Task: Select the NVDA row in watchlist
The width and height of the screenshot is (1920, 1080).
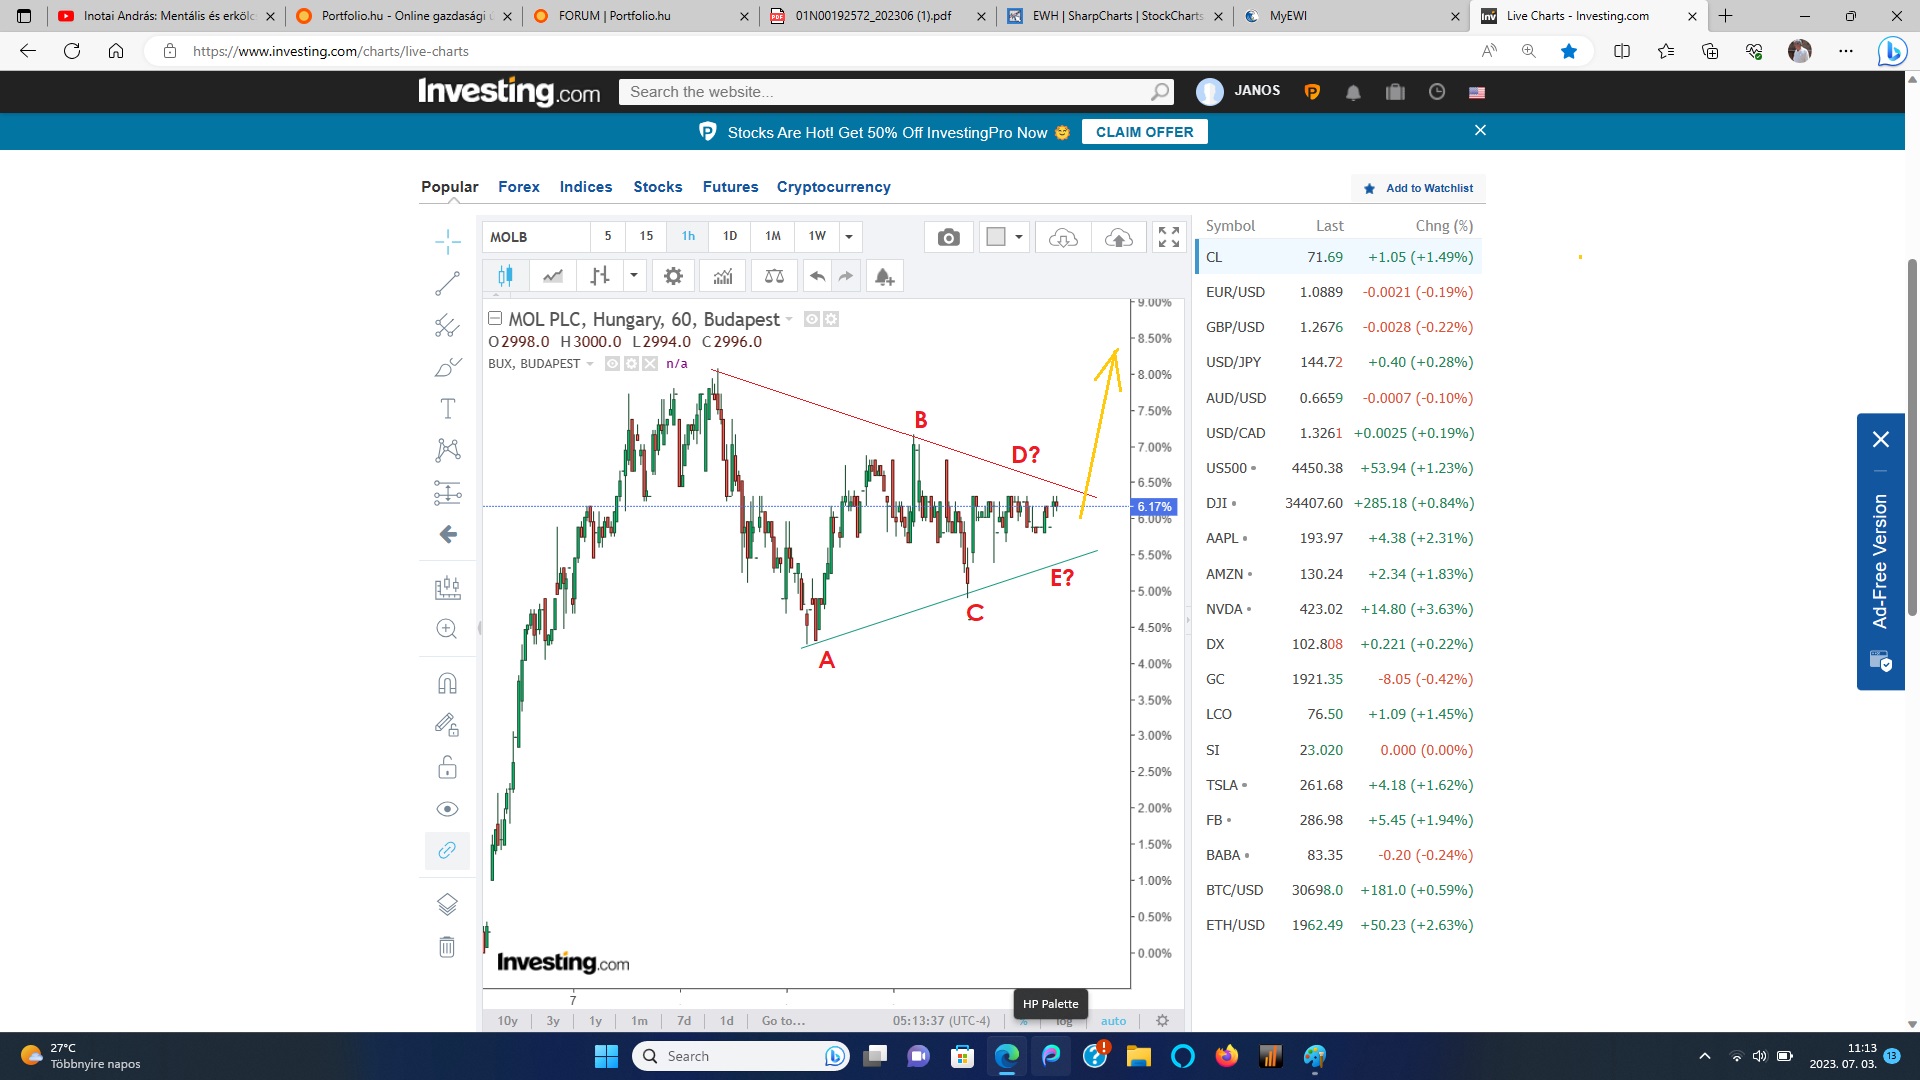Action: click(x=1338, y=609)
